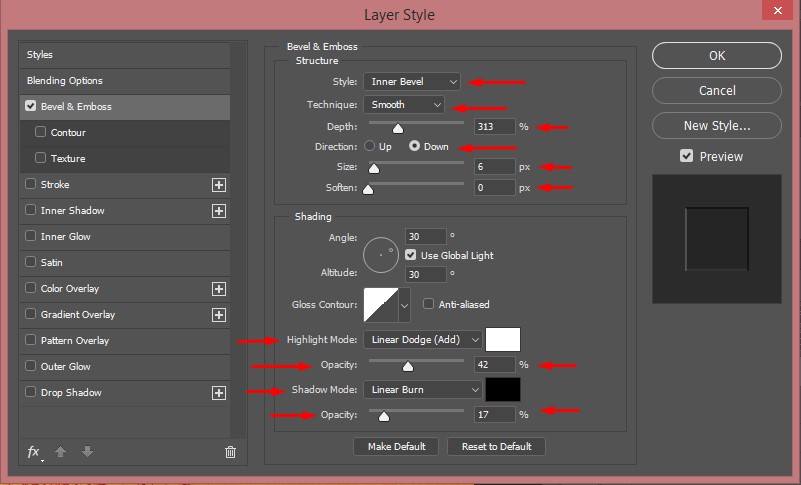
Task: Enable the Inner Glow checkbox
Action: (x=31, y=236)
